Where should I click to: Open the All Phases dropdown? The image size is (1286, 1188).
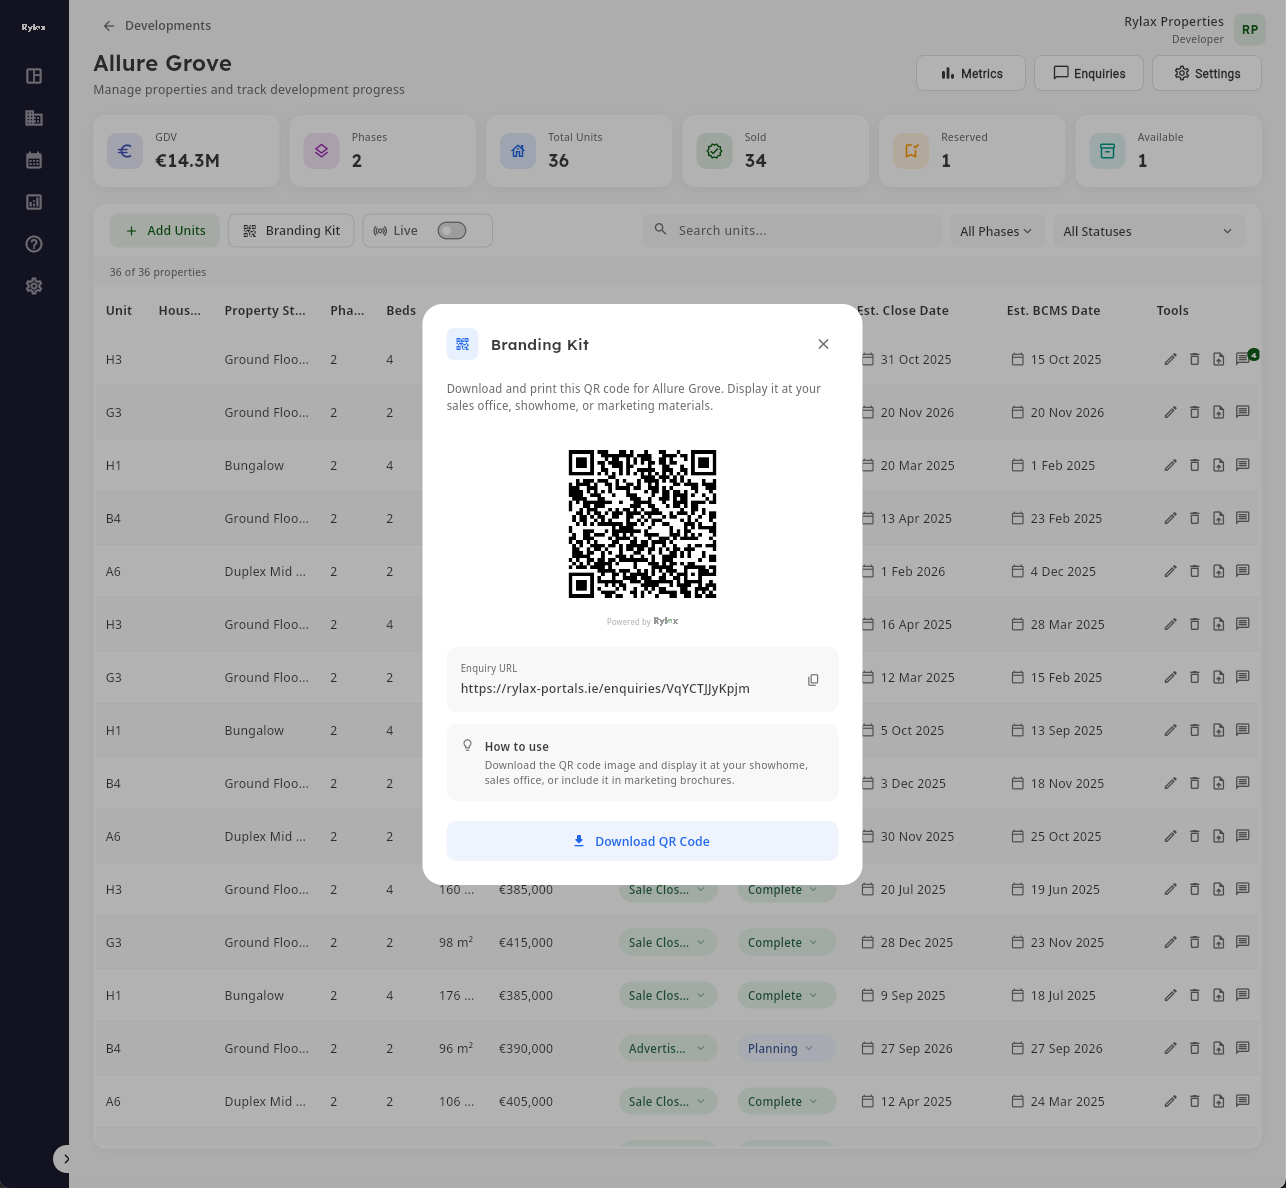click(x=996, y=231)
